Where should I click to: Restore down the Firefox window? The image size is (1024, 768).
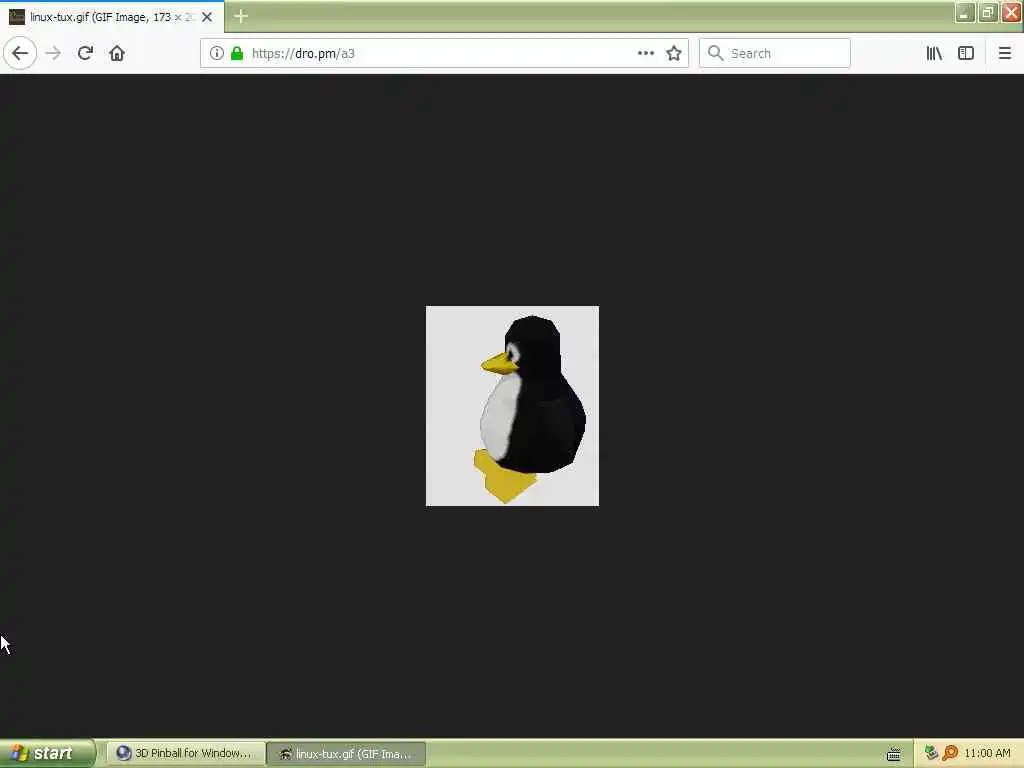pos(987,12)
